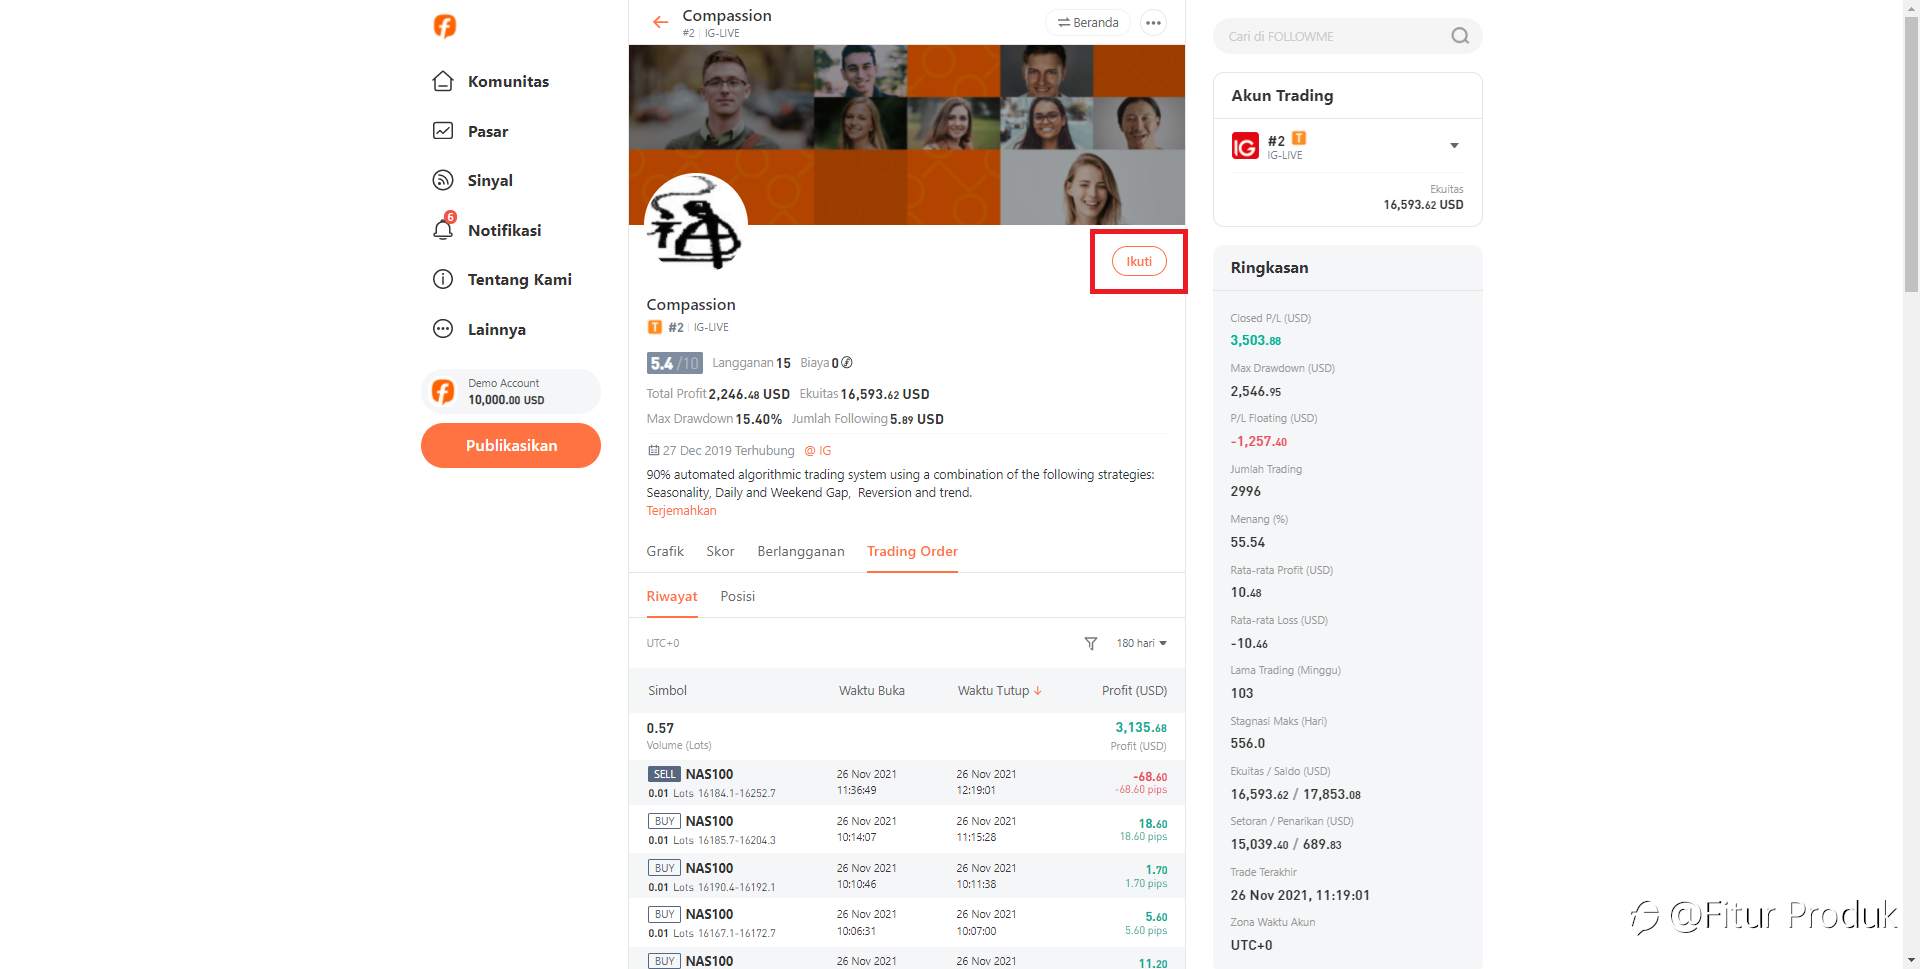Click Max Drawdown value 2,546.95
The width and height of the screenshot is (1920, 969).
point(1255,391)
